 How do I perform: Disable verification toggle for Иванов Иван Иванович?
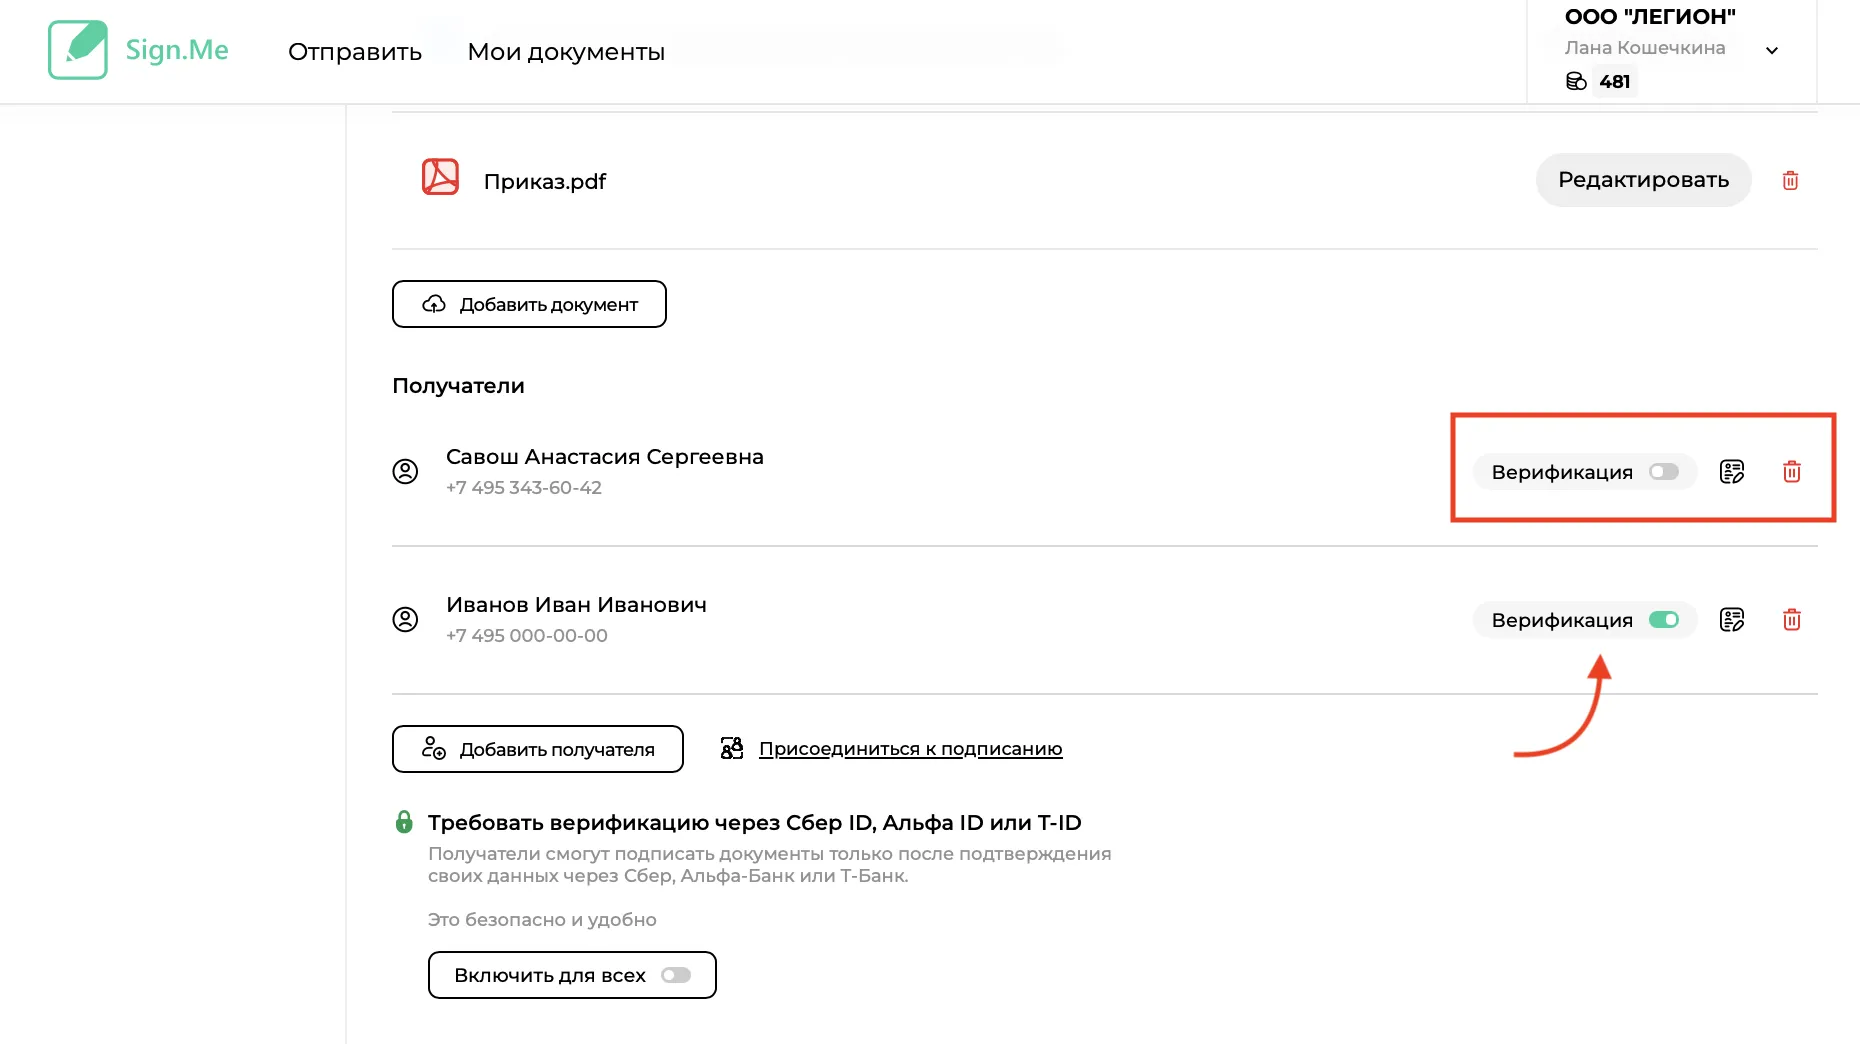point(1664,620)
